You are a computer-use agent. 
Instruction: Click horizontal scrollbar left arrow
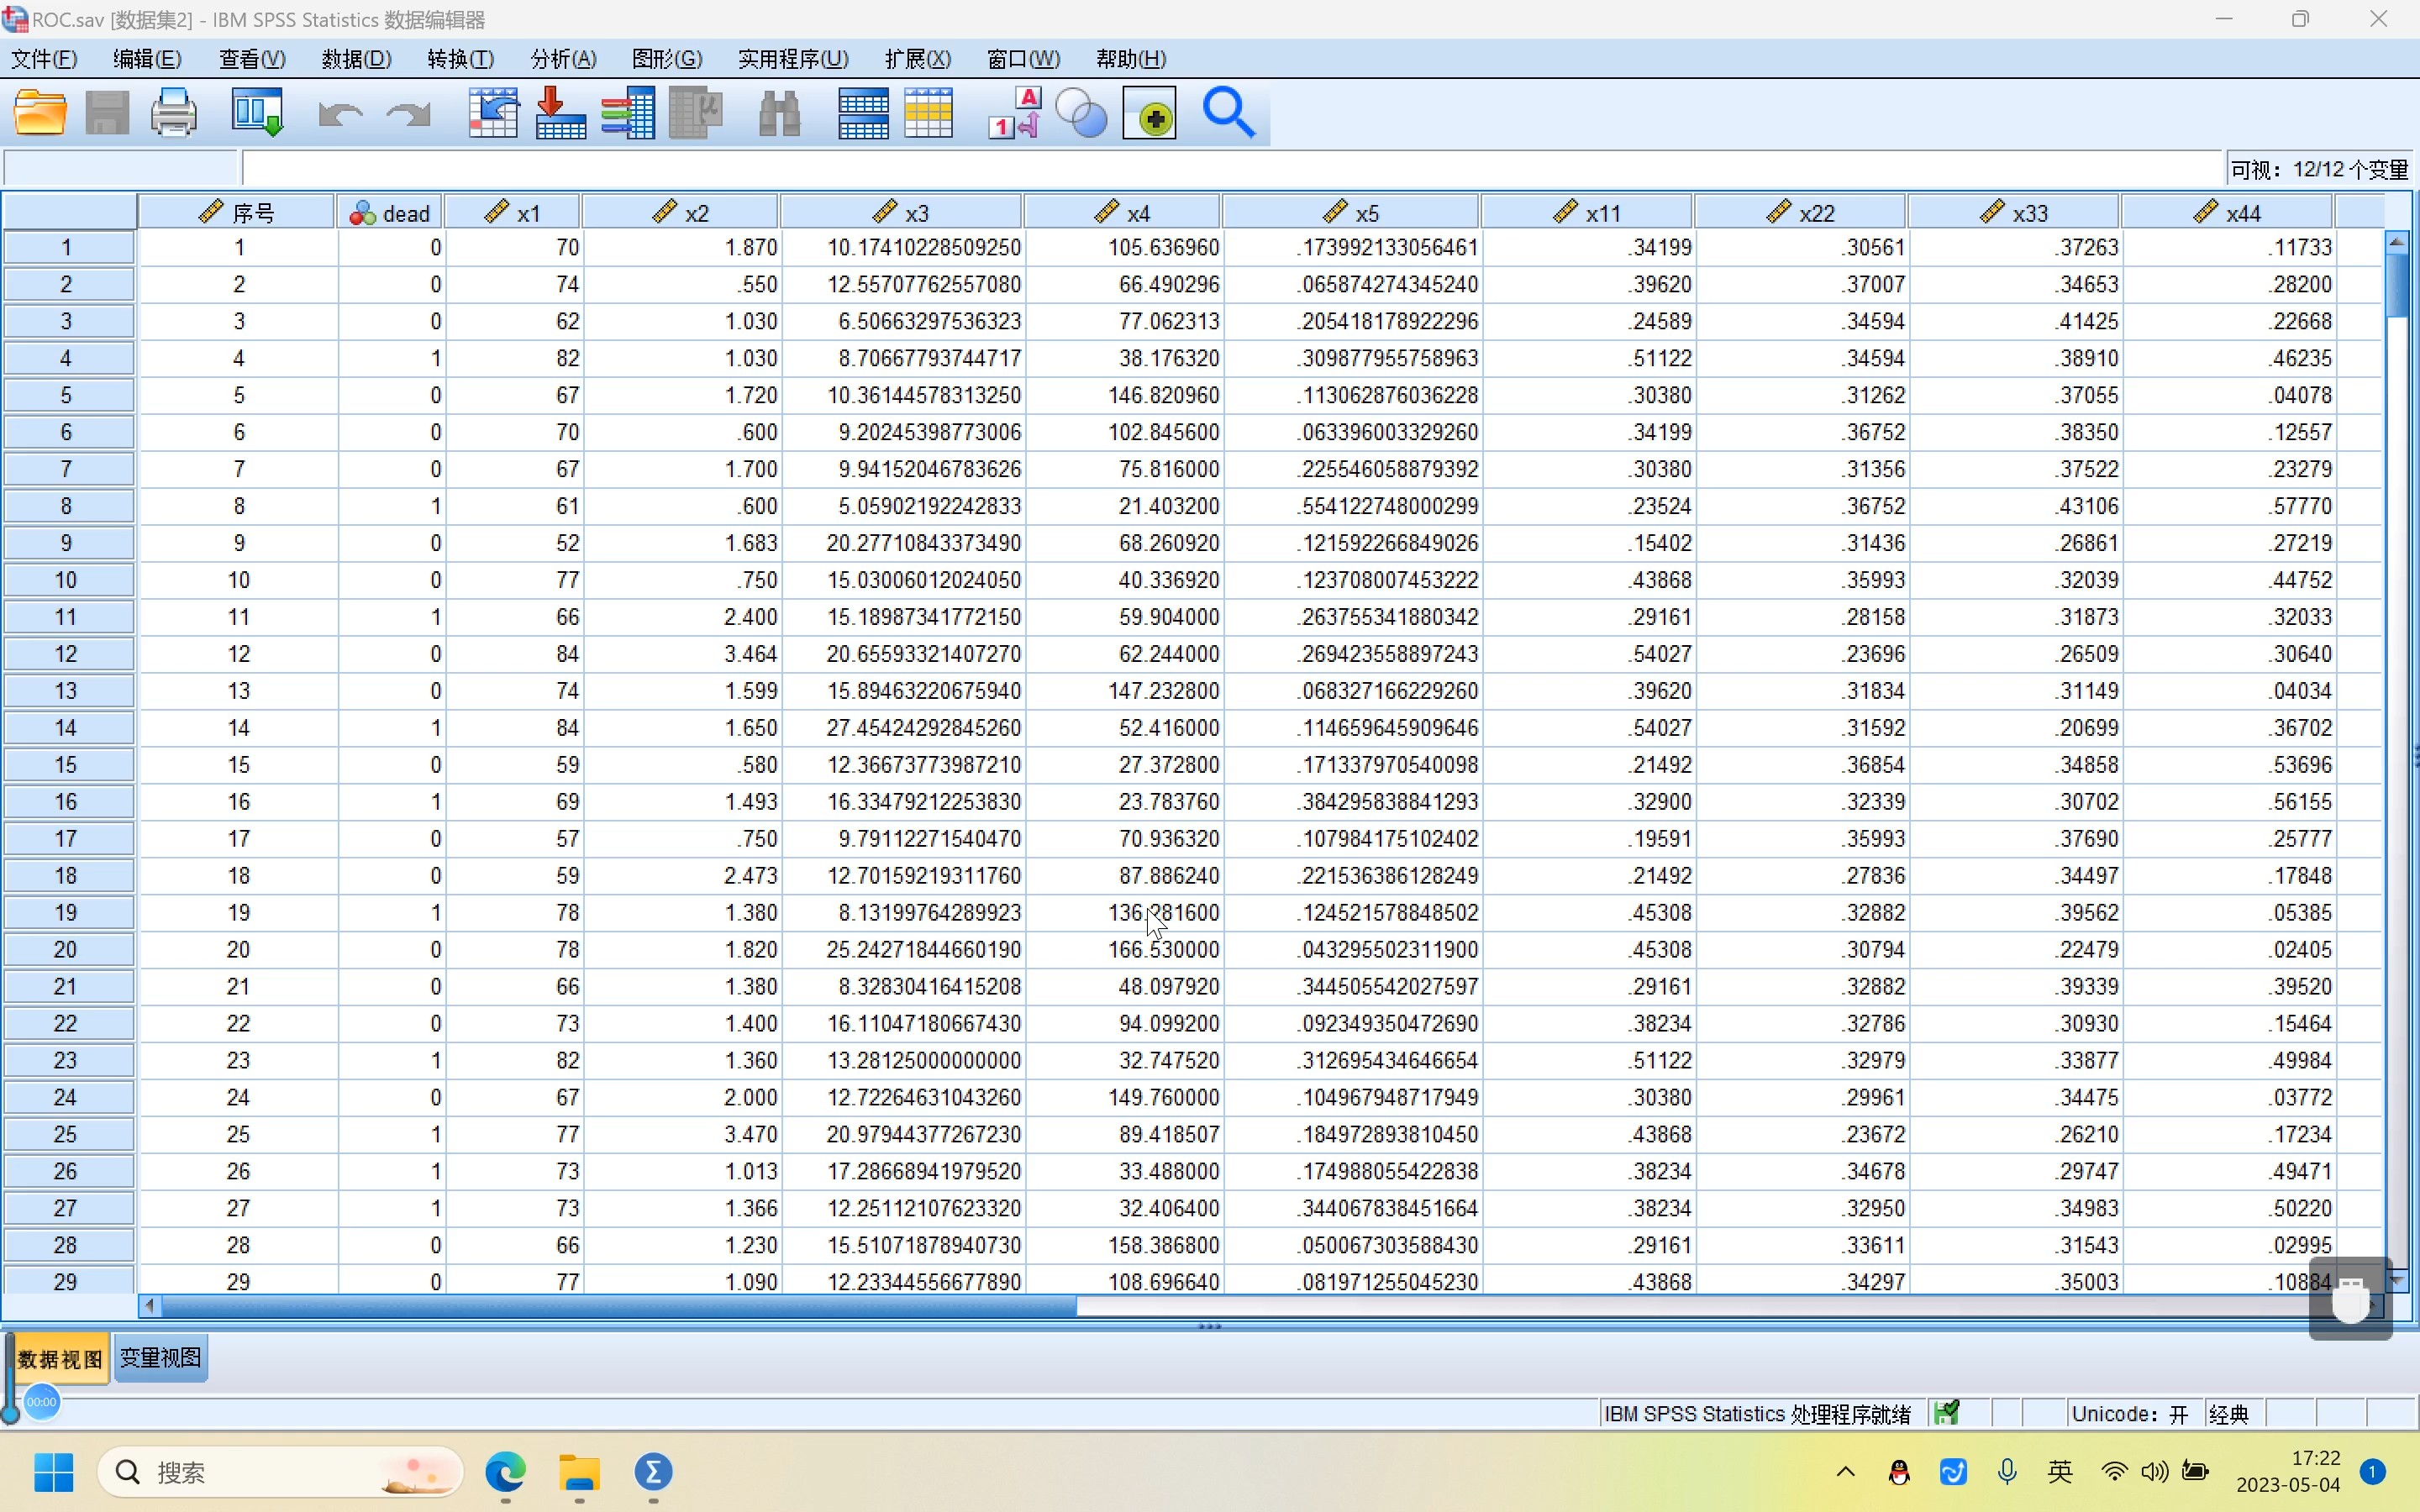[150, 1305]
